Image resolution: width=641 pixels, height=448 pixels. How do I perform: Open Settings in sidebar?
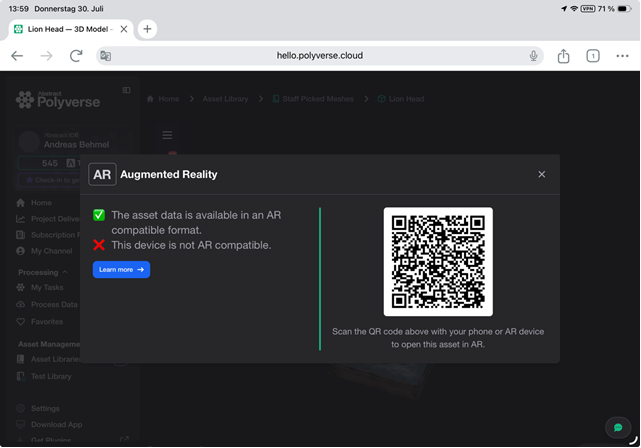click(38, 409)
